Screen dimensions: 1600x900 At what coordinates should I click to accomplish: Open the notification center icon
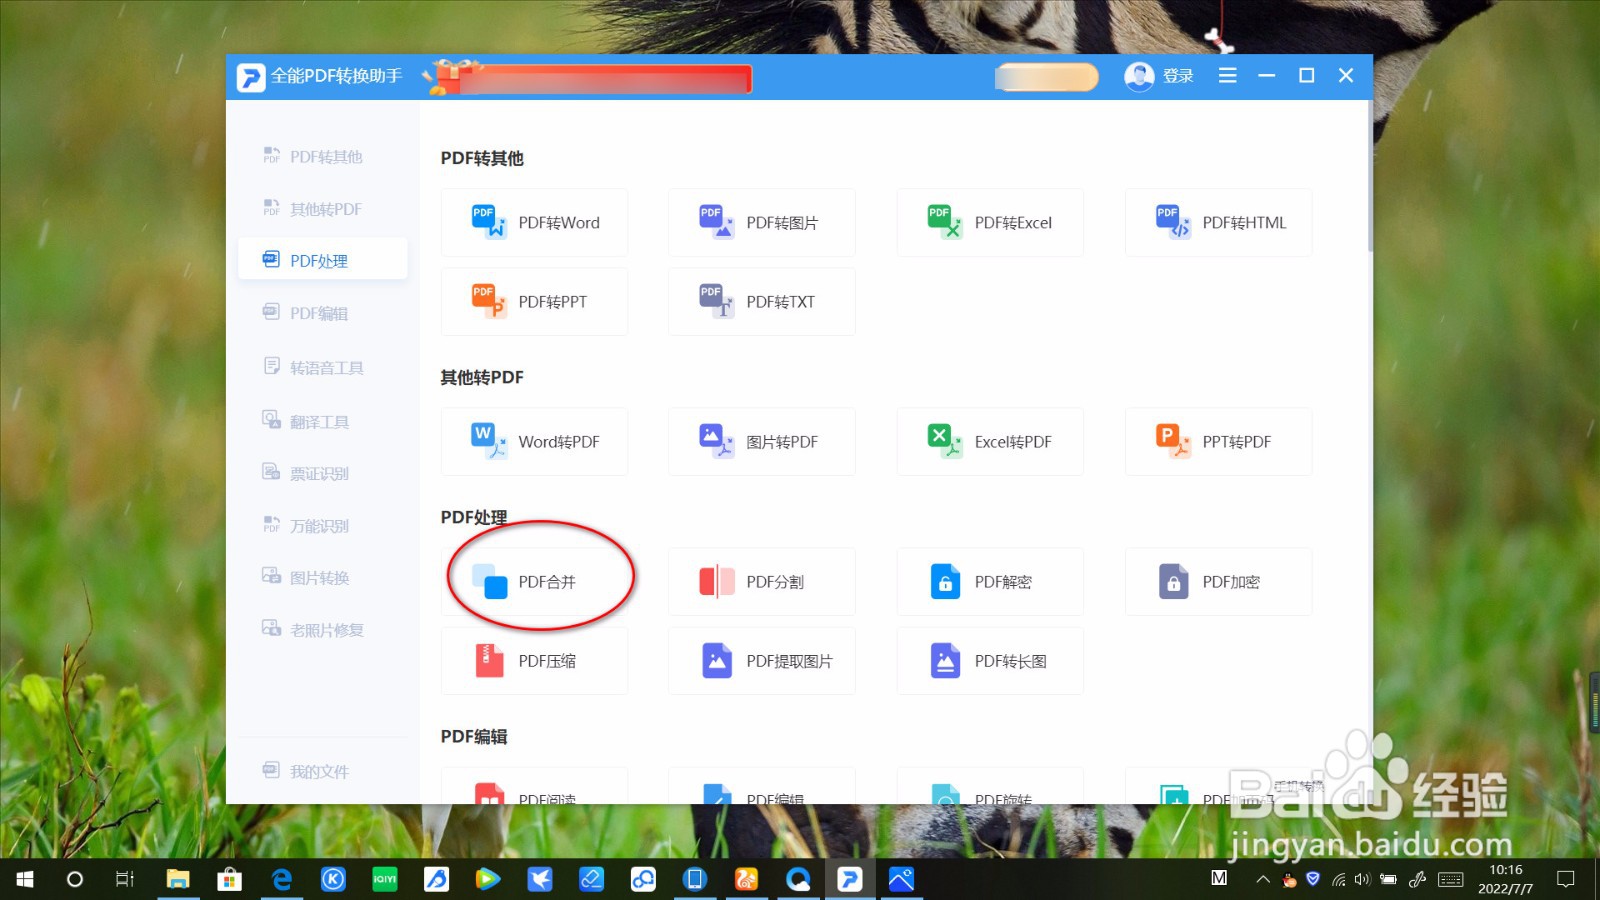coord(1566,879)
